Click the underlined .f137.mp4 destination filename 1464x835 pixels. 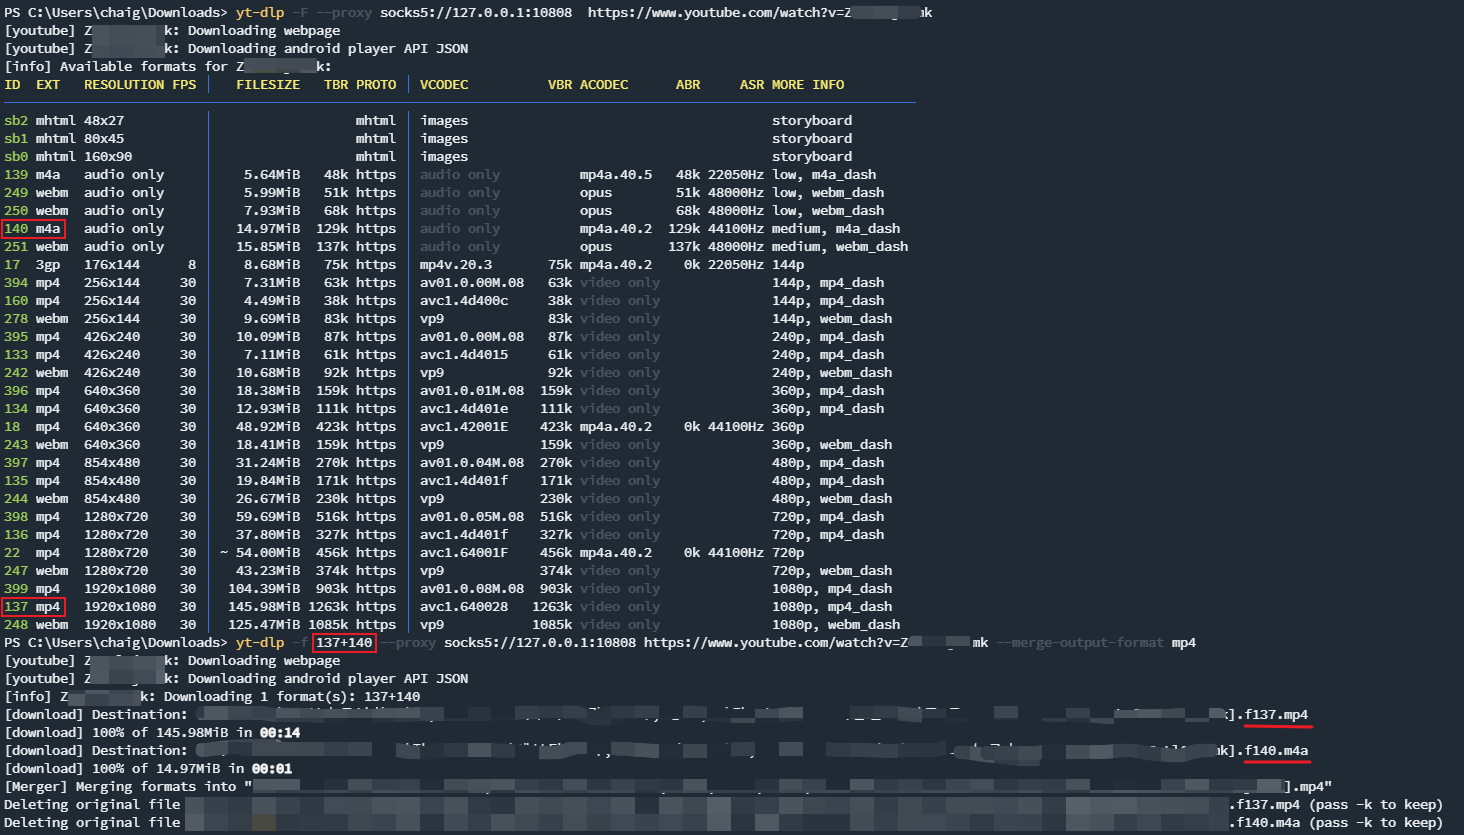(1275, 715)
